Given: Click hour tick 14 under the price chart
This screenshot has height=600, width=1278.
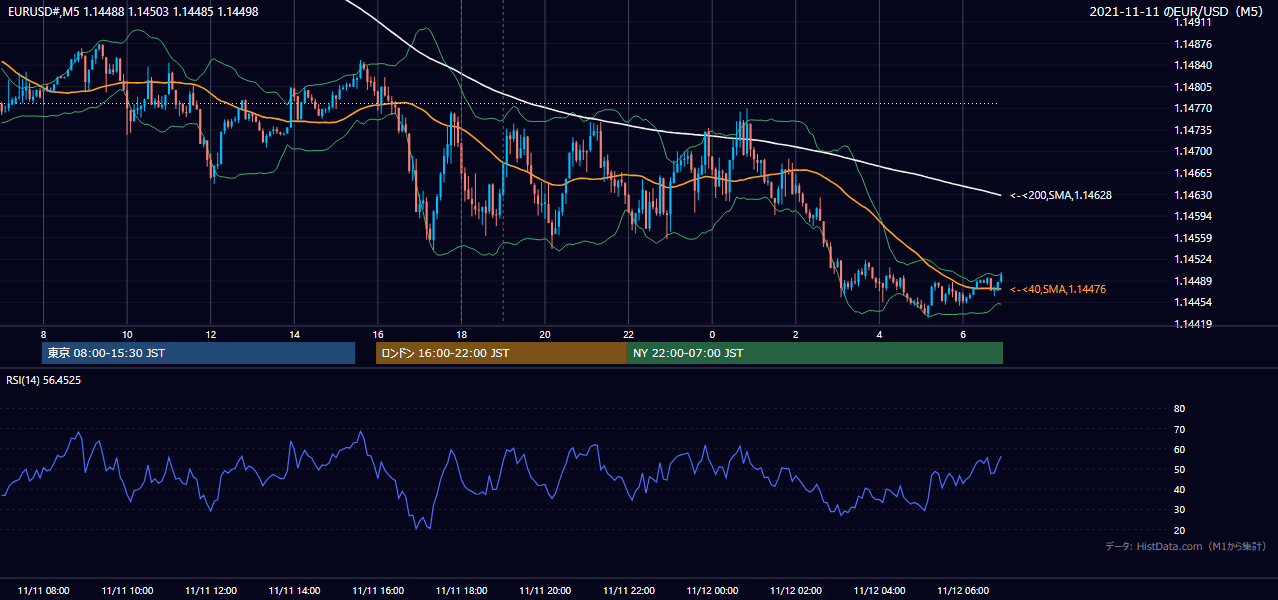Looking at the screenshot, I should (294, 334).
